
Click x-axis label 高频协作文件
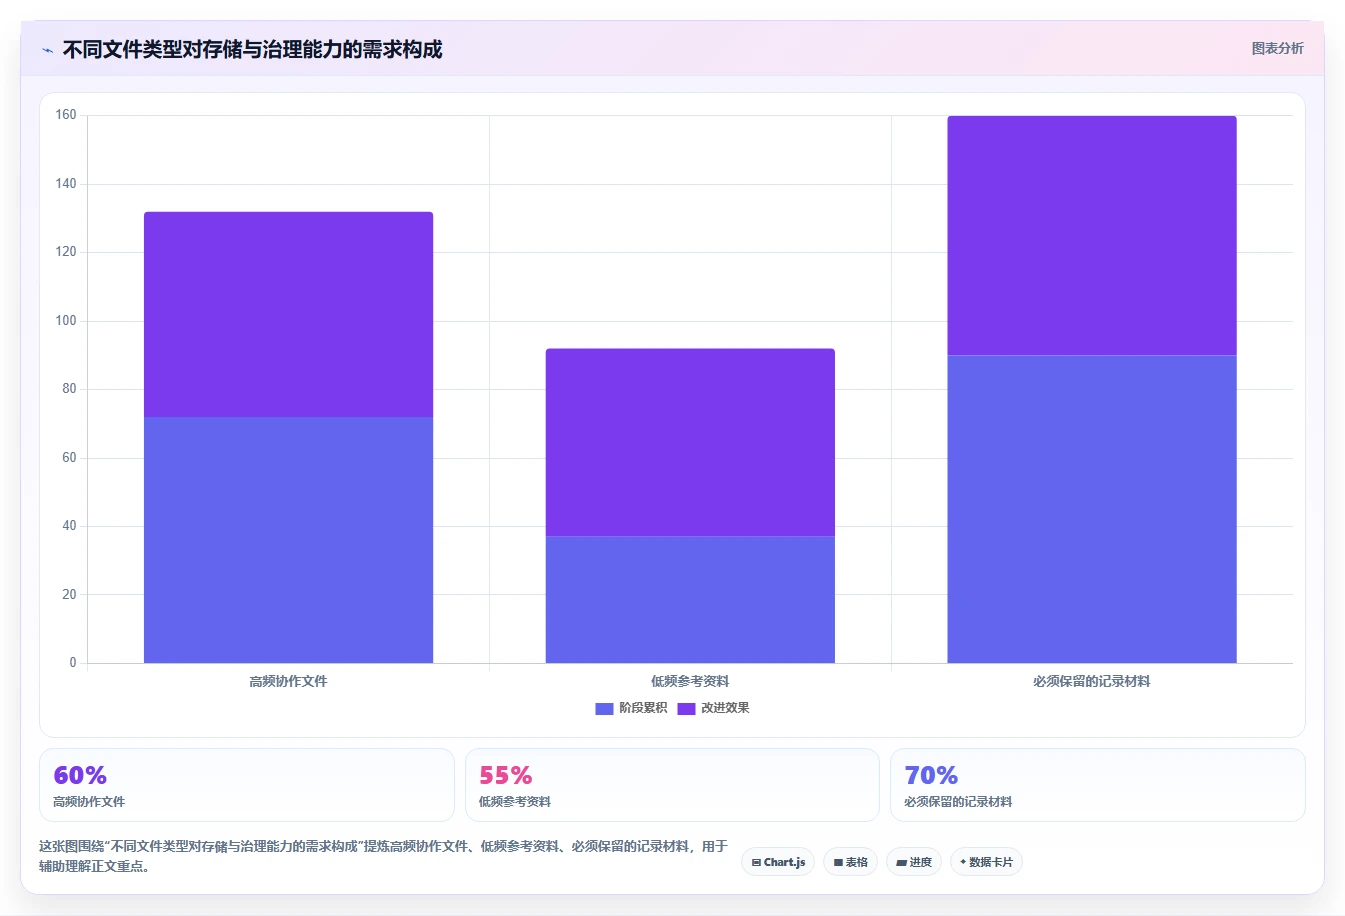[288, 681]
